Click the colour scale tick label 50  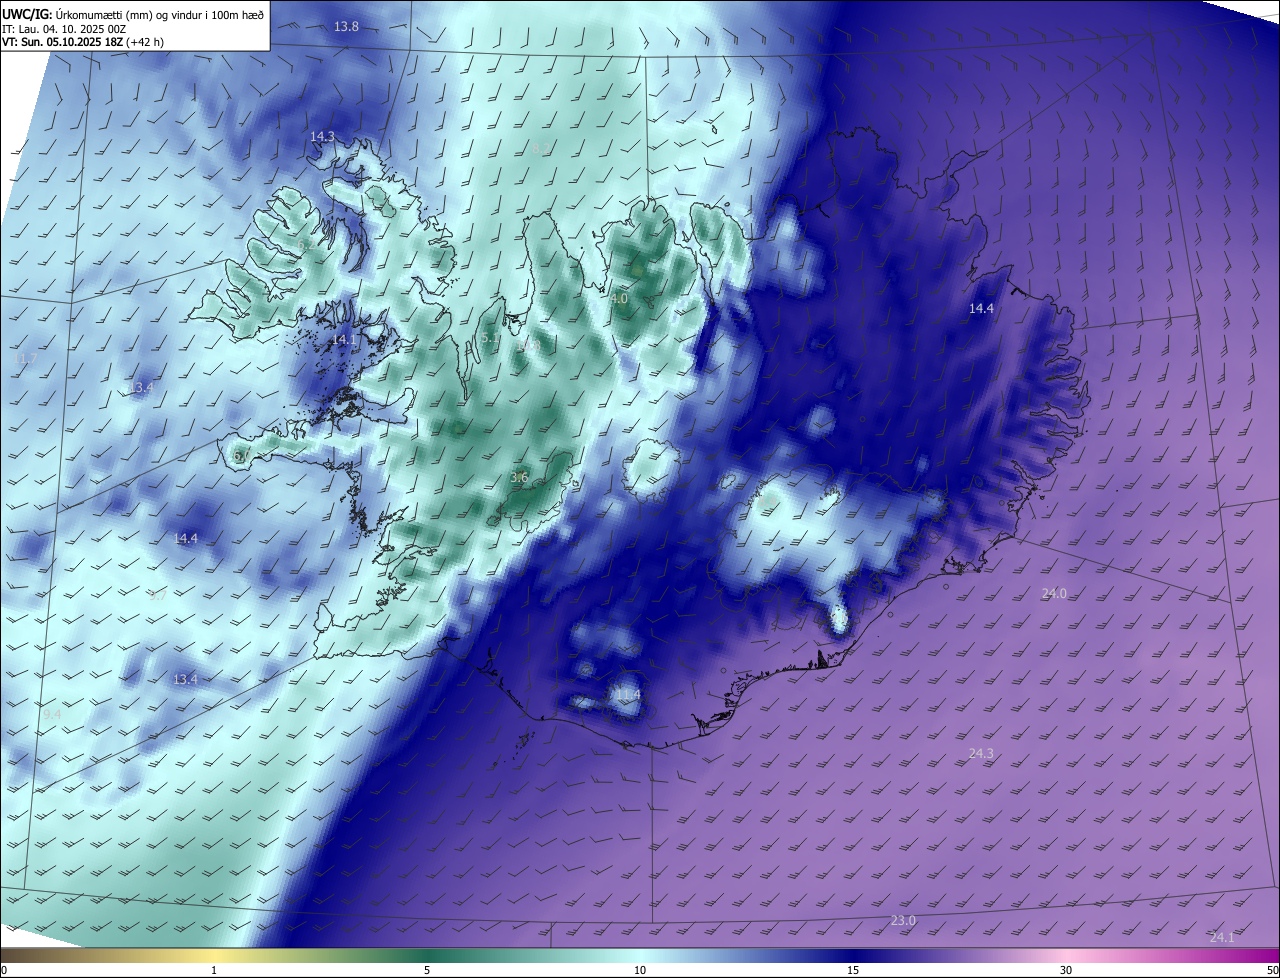click(x=1272, y=970)
